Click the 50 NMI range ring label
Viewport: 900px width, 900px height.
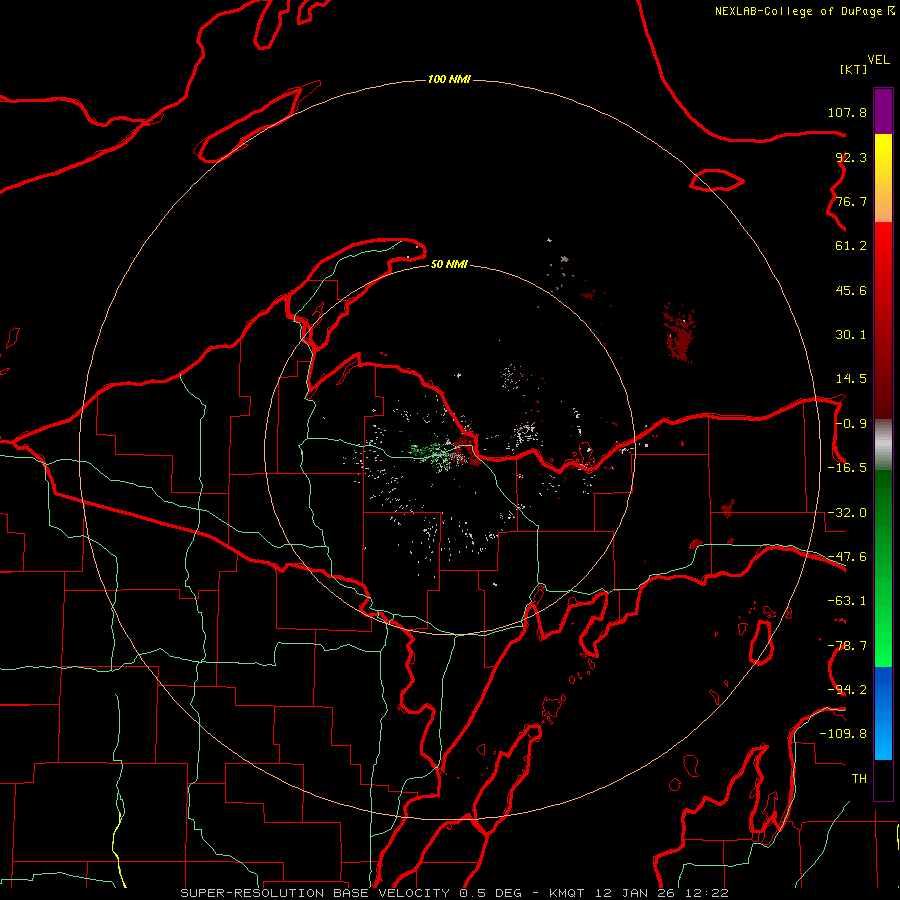449,265
